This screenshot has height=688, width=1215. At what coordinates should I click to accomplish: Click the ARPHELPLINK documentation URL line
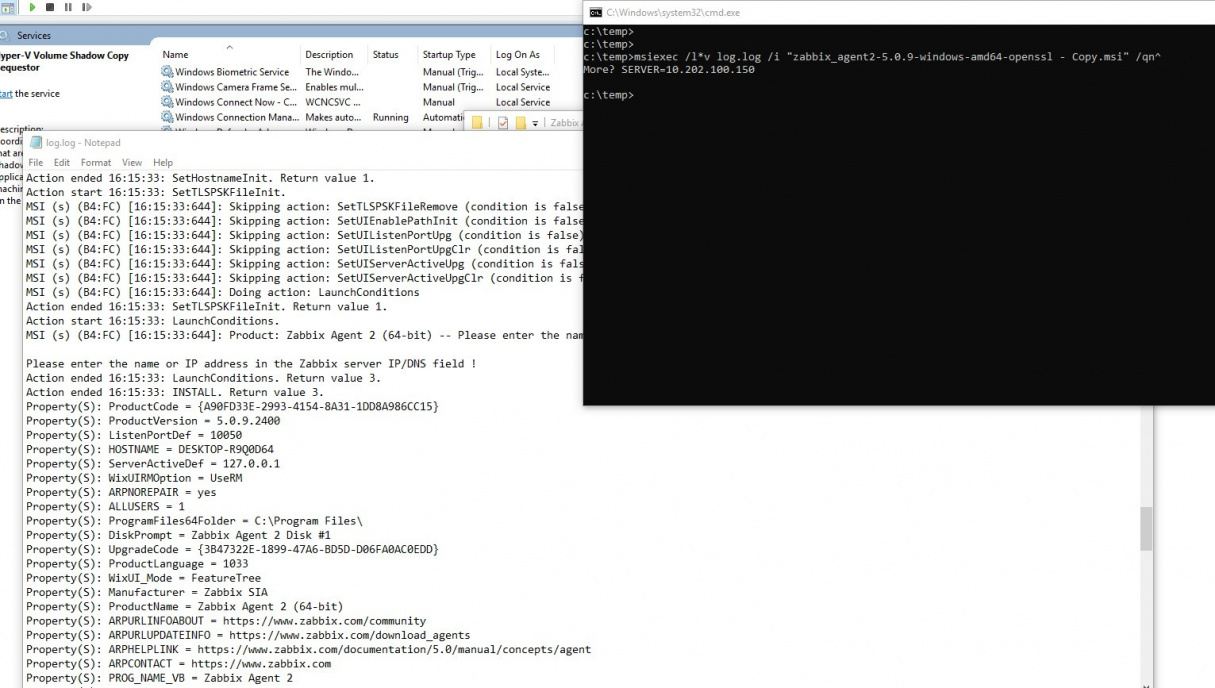(x=308, y=649)
